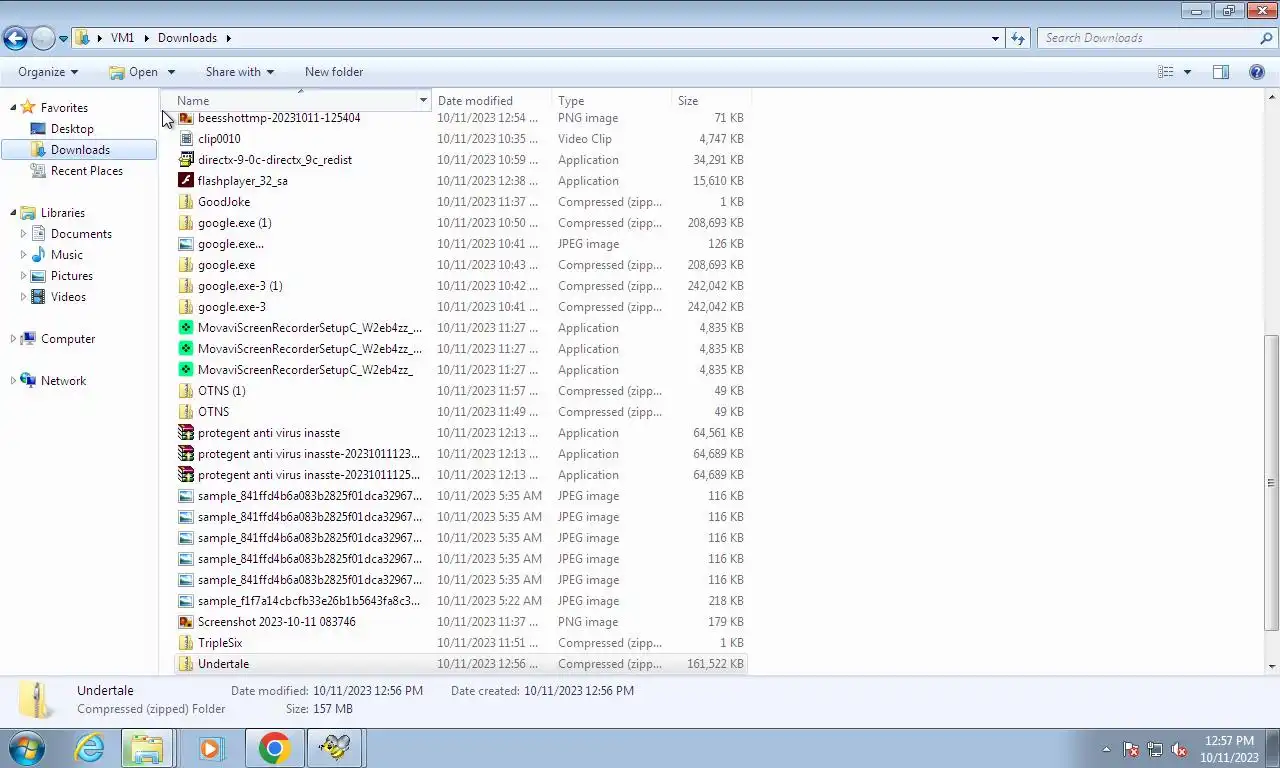Select the file named google.exe-3 (1)
This screenshot has width=1280, height=768.
240,286
